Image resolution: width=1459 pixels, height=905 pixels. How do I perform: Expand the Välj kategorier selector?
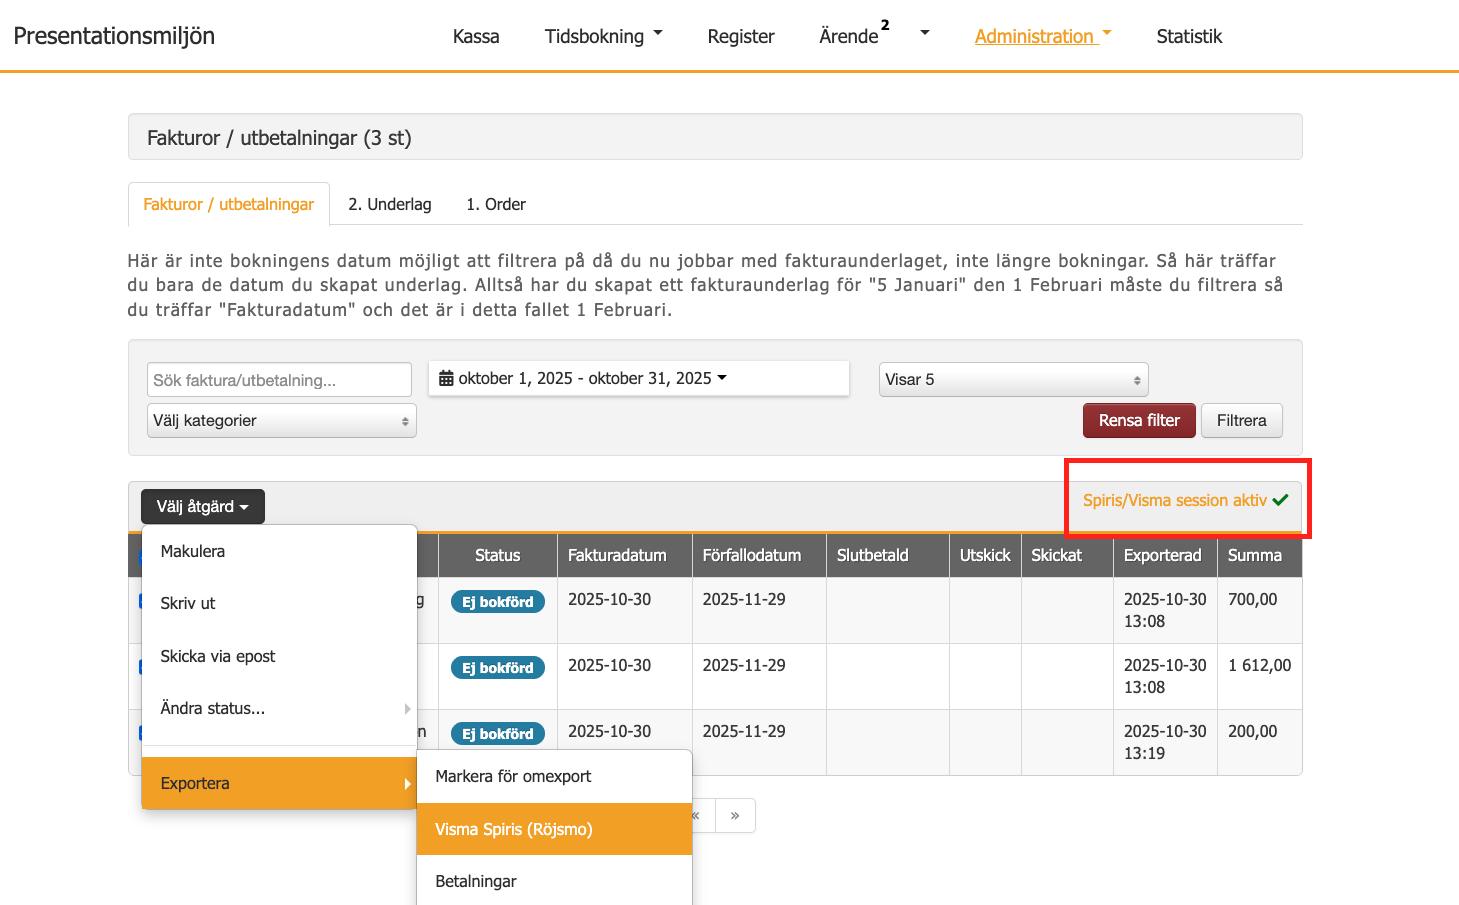(x=282, y=421)
